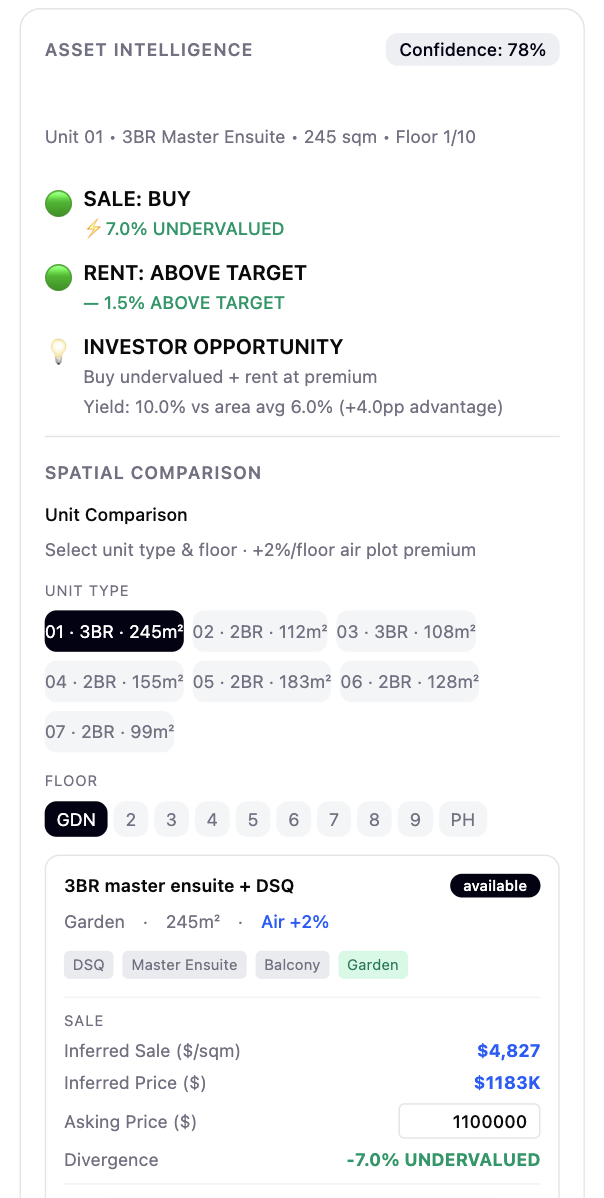Click the Confidence: 78% badge
This screenshot has height=1198, width=604.
click(x=472, y=50)
